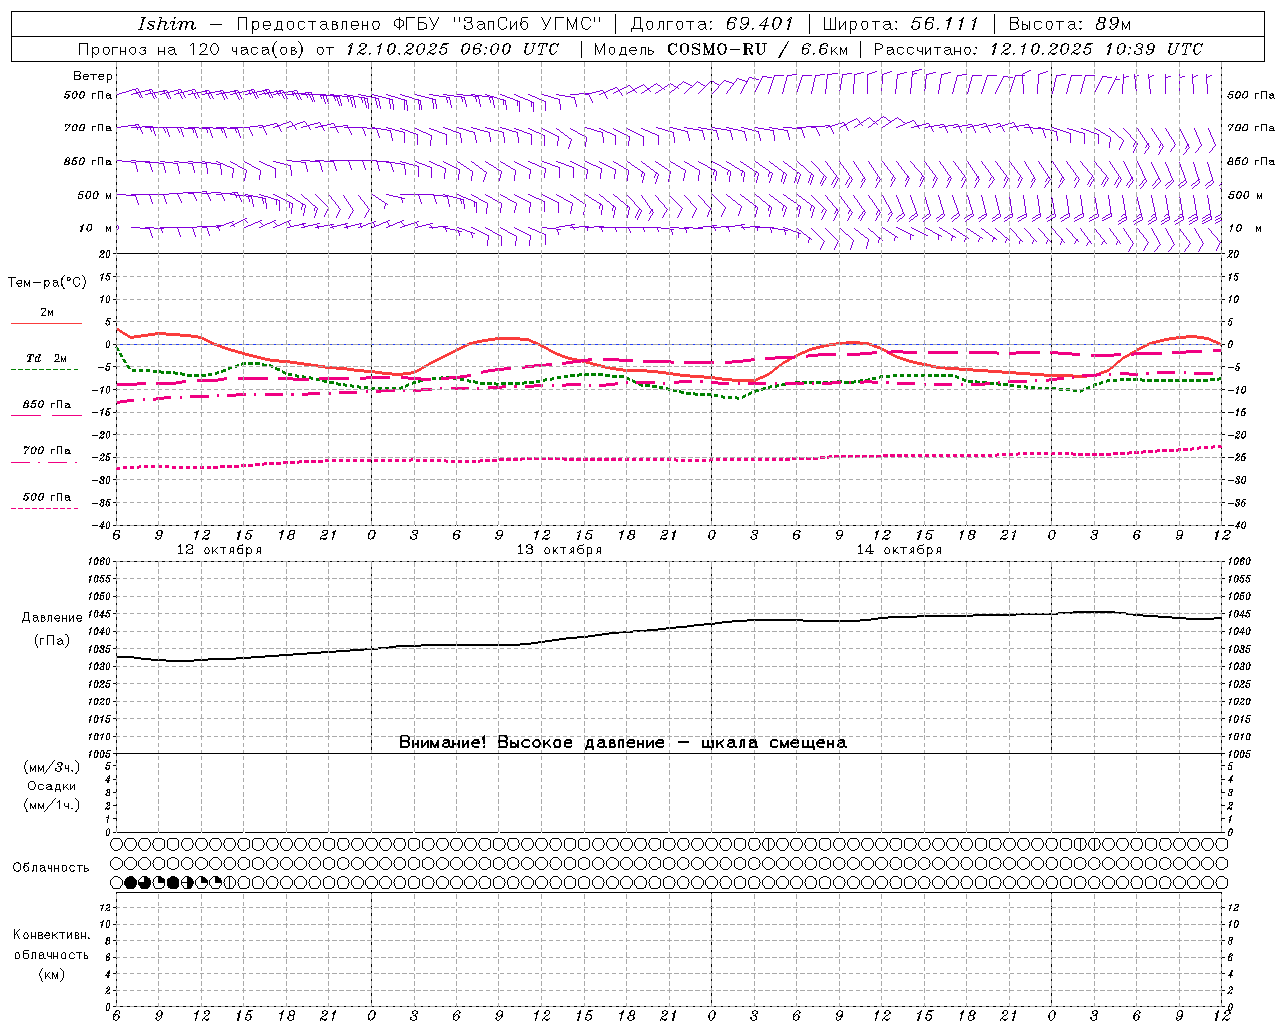Image resolution: width=1280 pixels, height=1024 pixels.
Task: Select the 'Долгота: 69.401' longitude value
Action: pos(712,24)
